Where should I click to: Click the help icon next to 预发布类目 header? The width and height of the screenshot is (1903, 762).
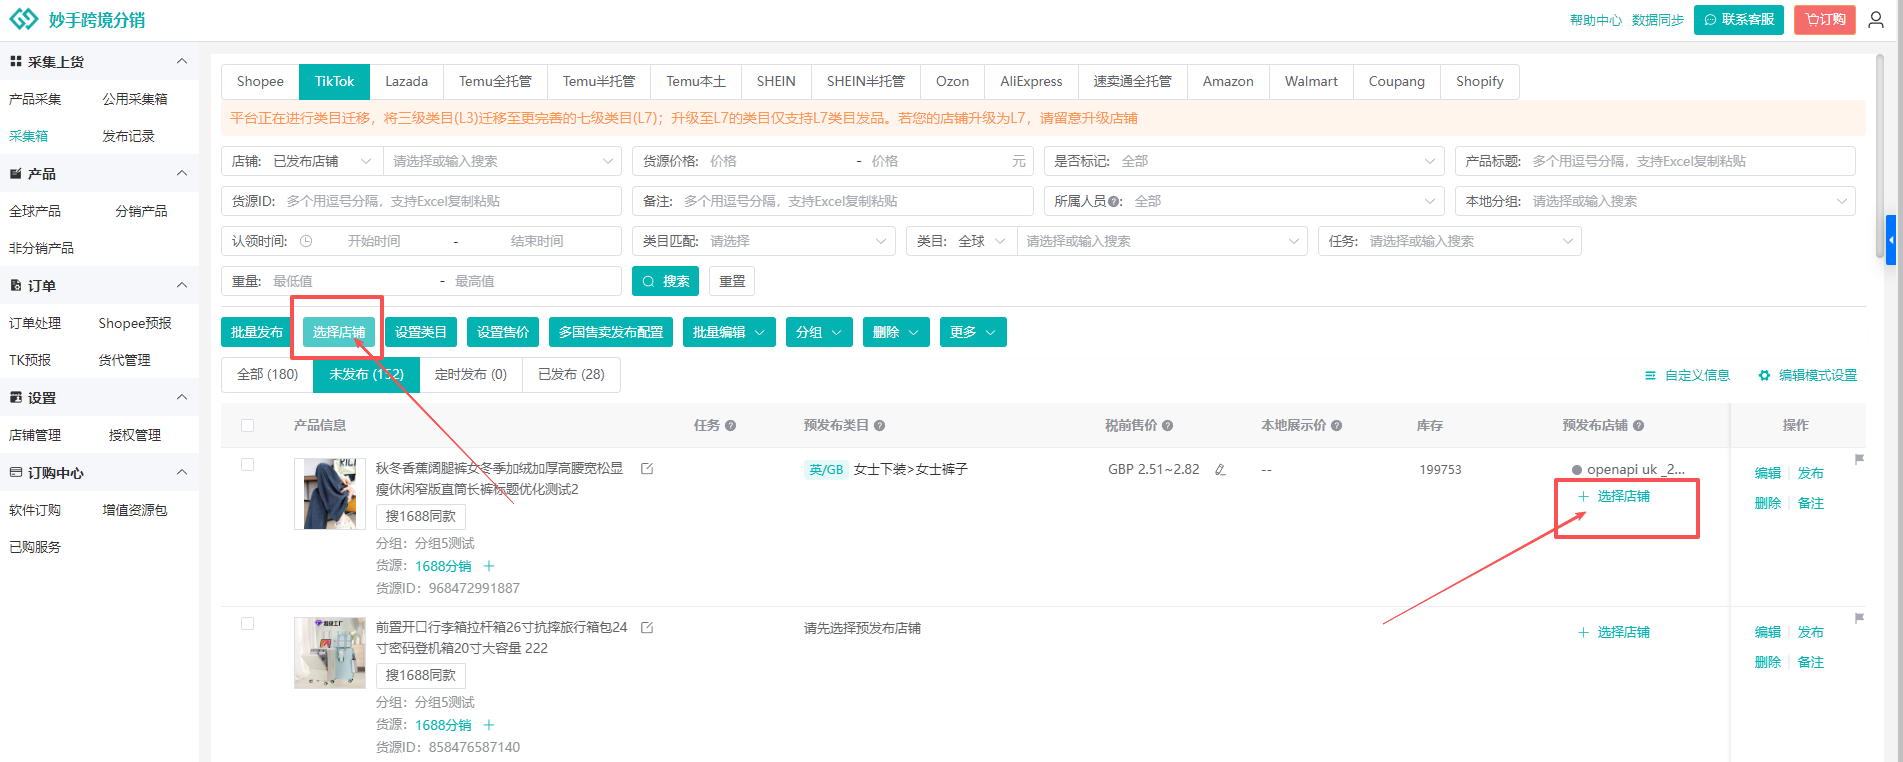tap(880, 426)
